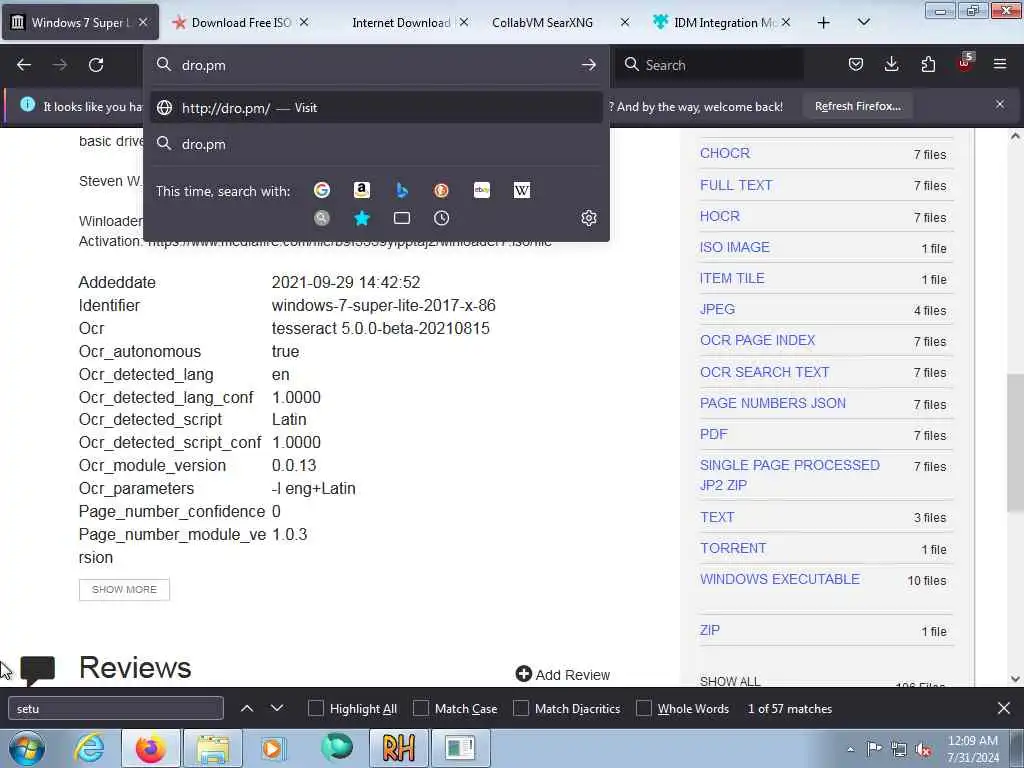
Task: Jump to previous find match arrow
Action: [x=247, y=708]
